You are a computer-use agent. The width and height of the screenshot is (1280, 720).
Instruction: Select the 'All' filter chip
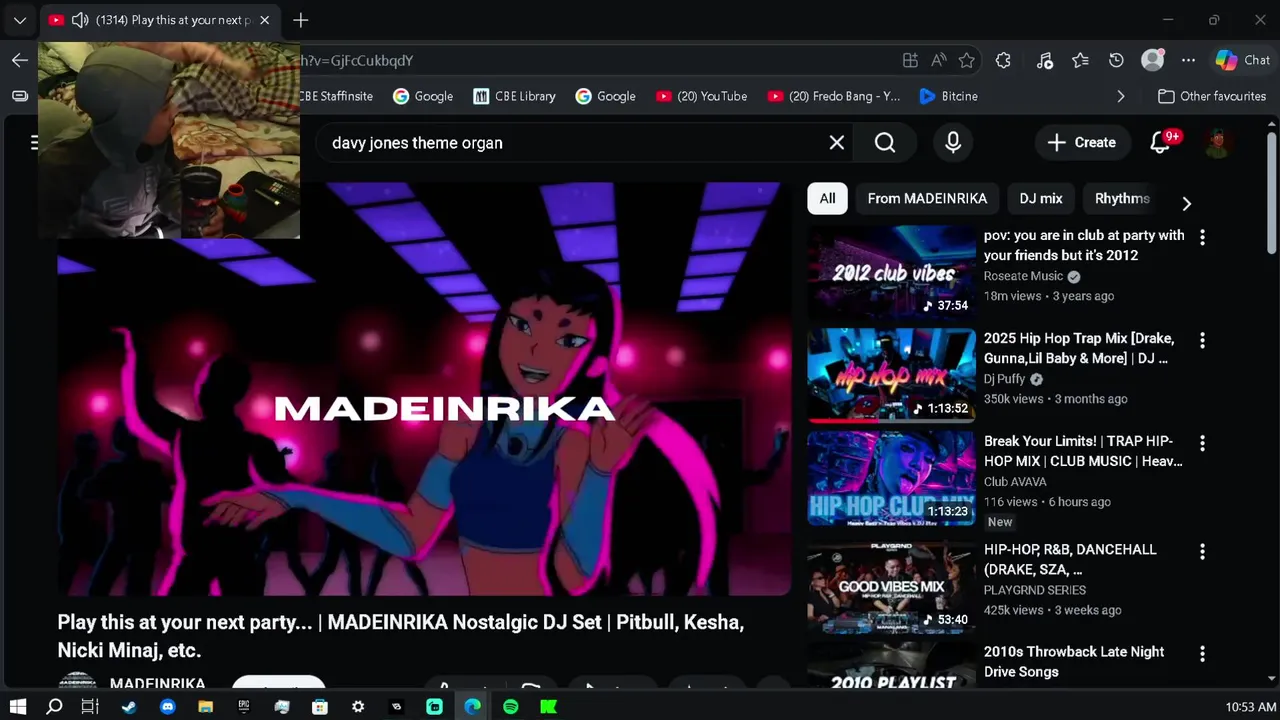tap(827, 198)
